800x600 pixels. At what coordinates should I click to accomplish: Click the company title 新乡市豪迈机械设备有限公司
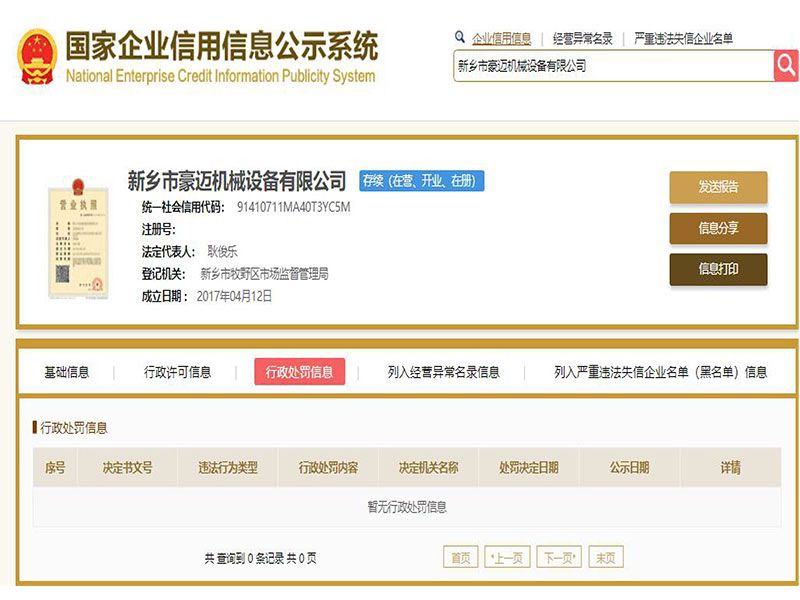[237, 181]
